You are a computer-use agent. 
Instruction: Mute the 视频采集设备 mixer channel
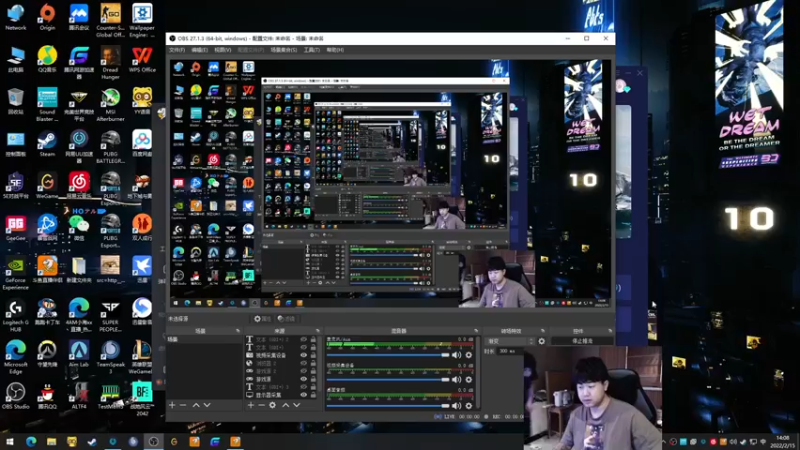tap(457, 380)
